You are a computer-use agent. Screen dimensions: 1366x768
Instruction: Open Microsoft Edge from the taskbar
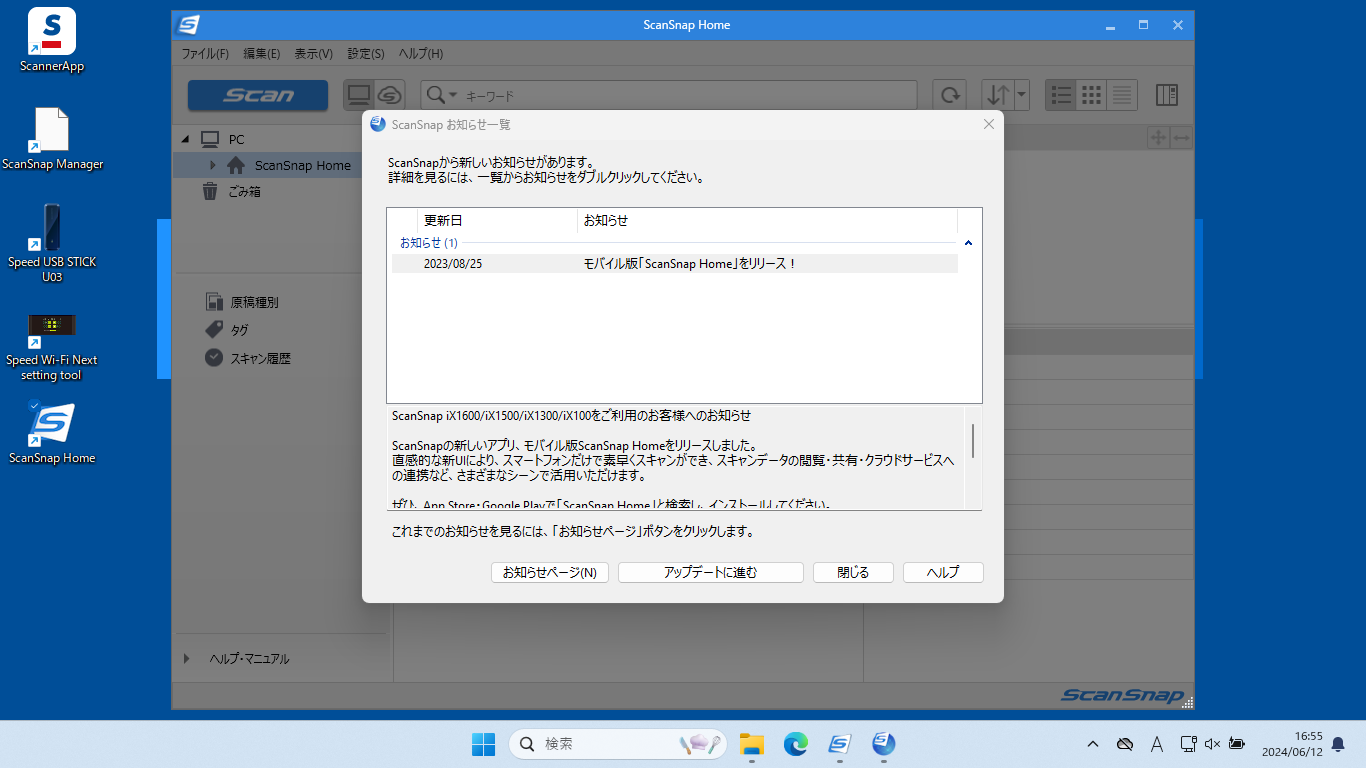pyautogui.click(x=795, y=744)
